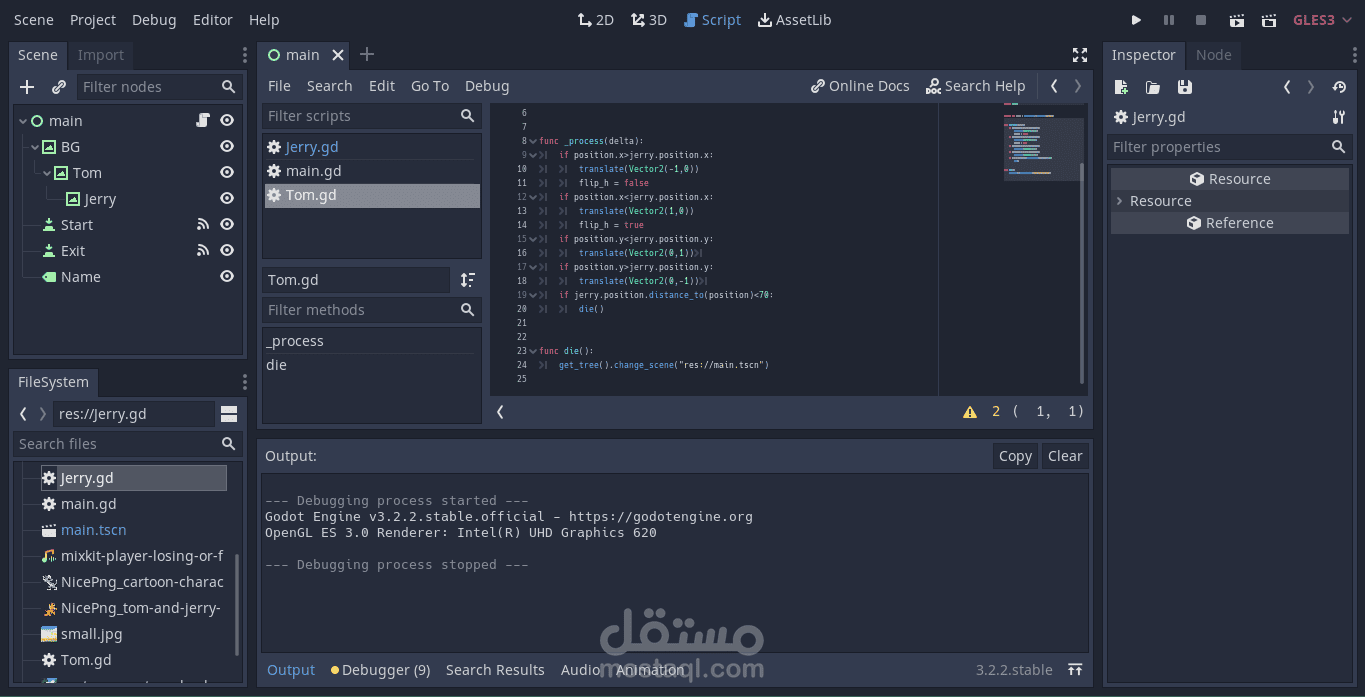Open the GLES3 renderer dropdown
Image resolution: width=1365 pixels, height=697 pixels.
click(1321, 20)
